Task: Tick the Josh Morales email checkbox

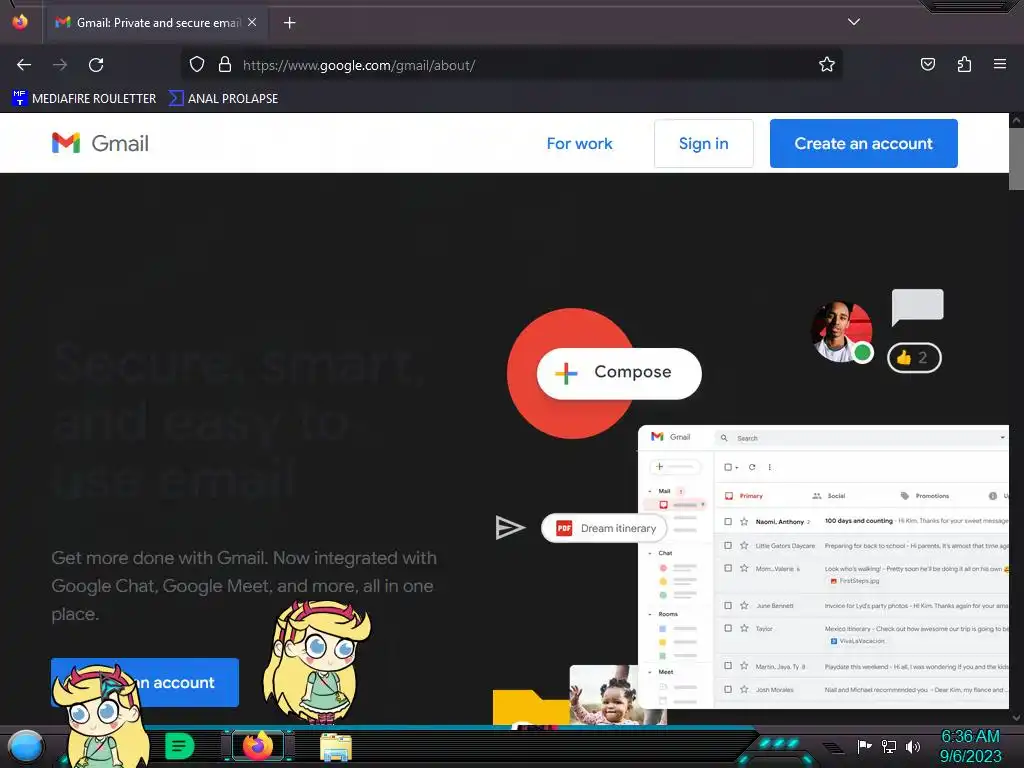Action: [x=728, y=689]
